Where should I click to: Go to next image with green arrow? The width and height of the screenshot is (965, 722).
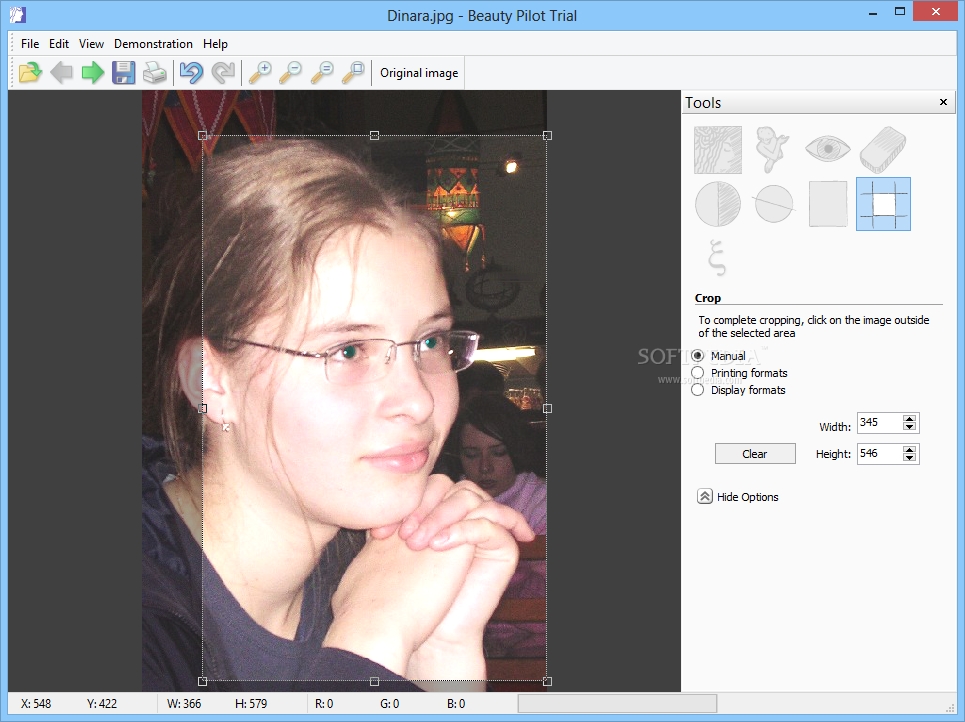click(x=92, y=73)
